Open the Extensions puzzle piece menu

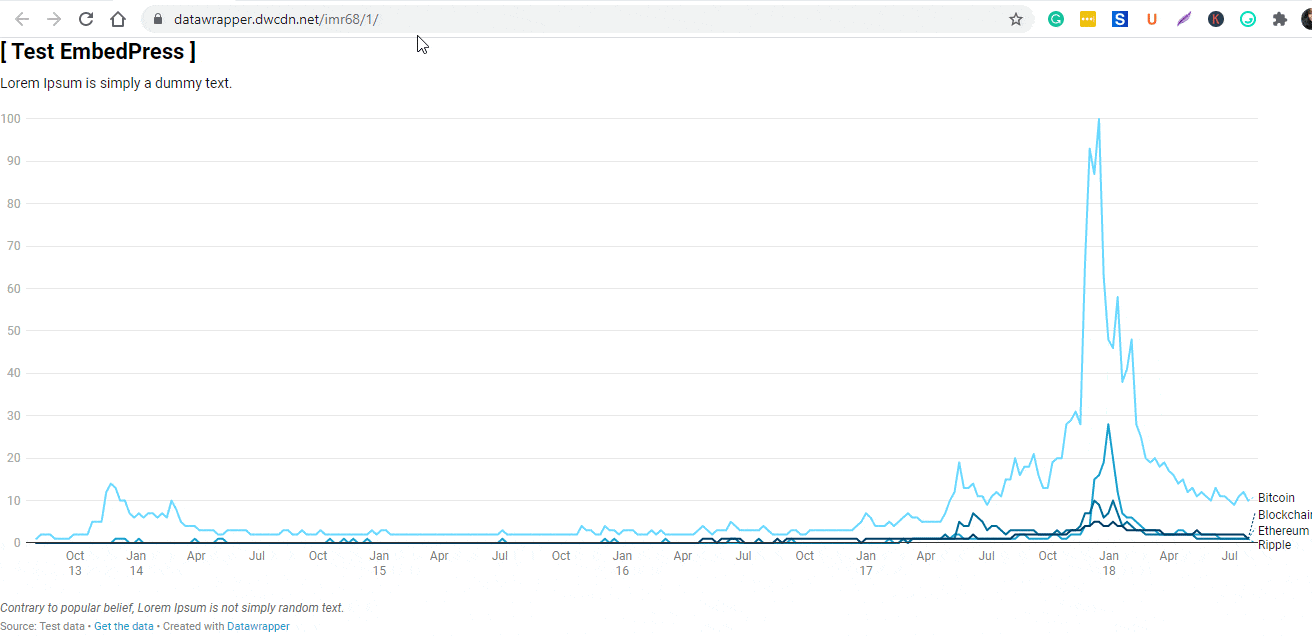[x=1280, y=19]
